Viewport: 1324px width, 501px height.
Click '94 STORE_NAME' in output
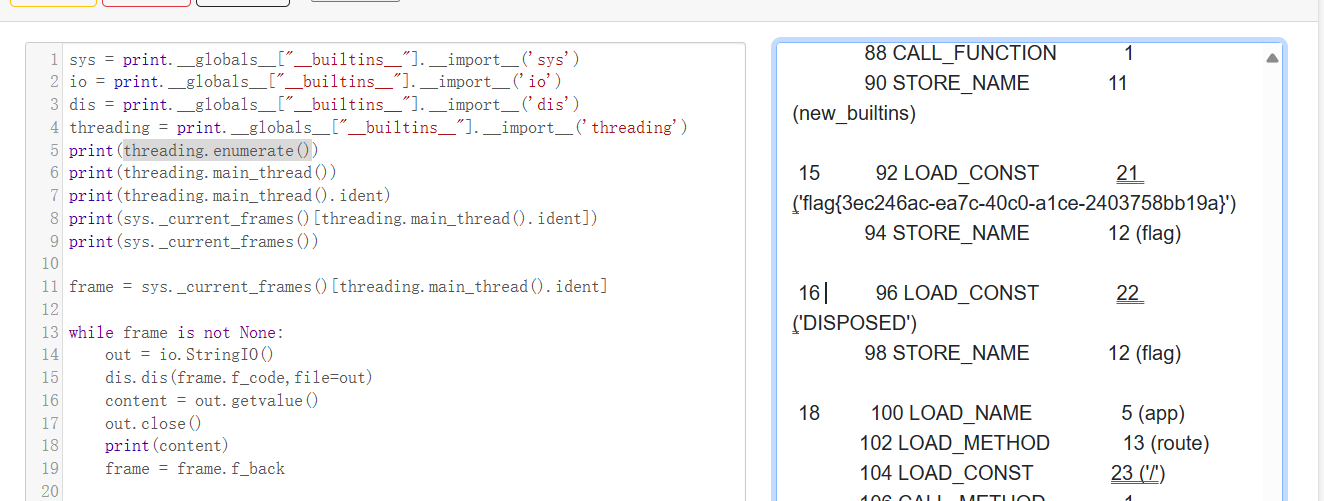(947, 233)
